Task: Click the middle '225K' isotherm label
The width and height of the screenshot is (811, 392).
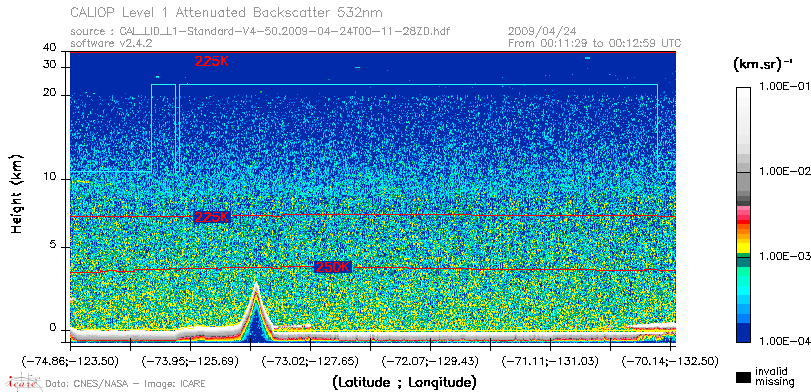Action: click(211, 217)
